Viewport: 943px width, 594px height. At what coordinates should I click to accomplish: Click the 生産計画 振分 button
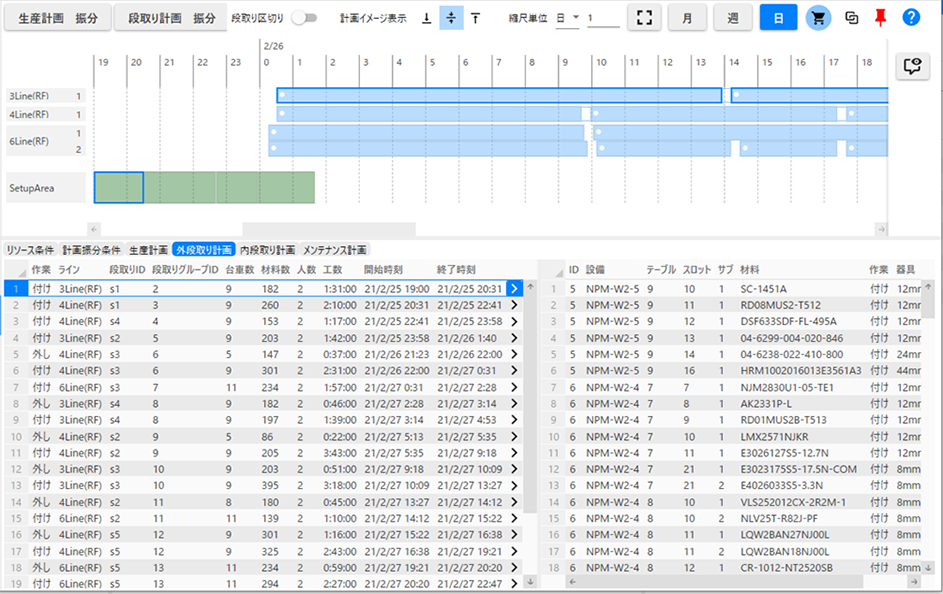pos(58,18)
